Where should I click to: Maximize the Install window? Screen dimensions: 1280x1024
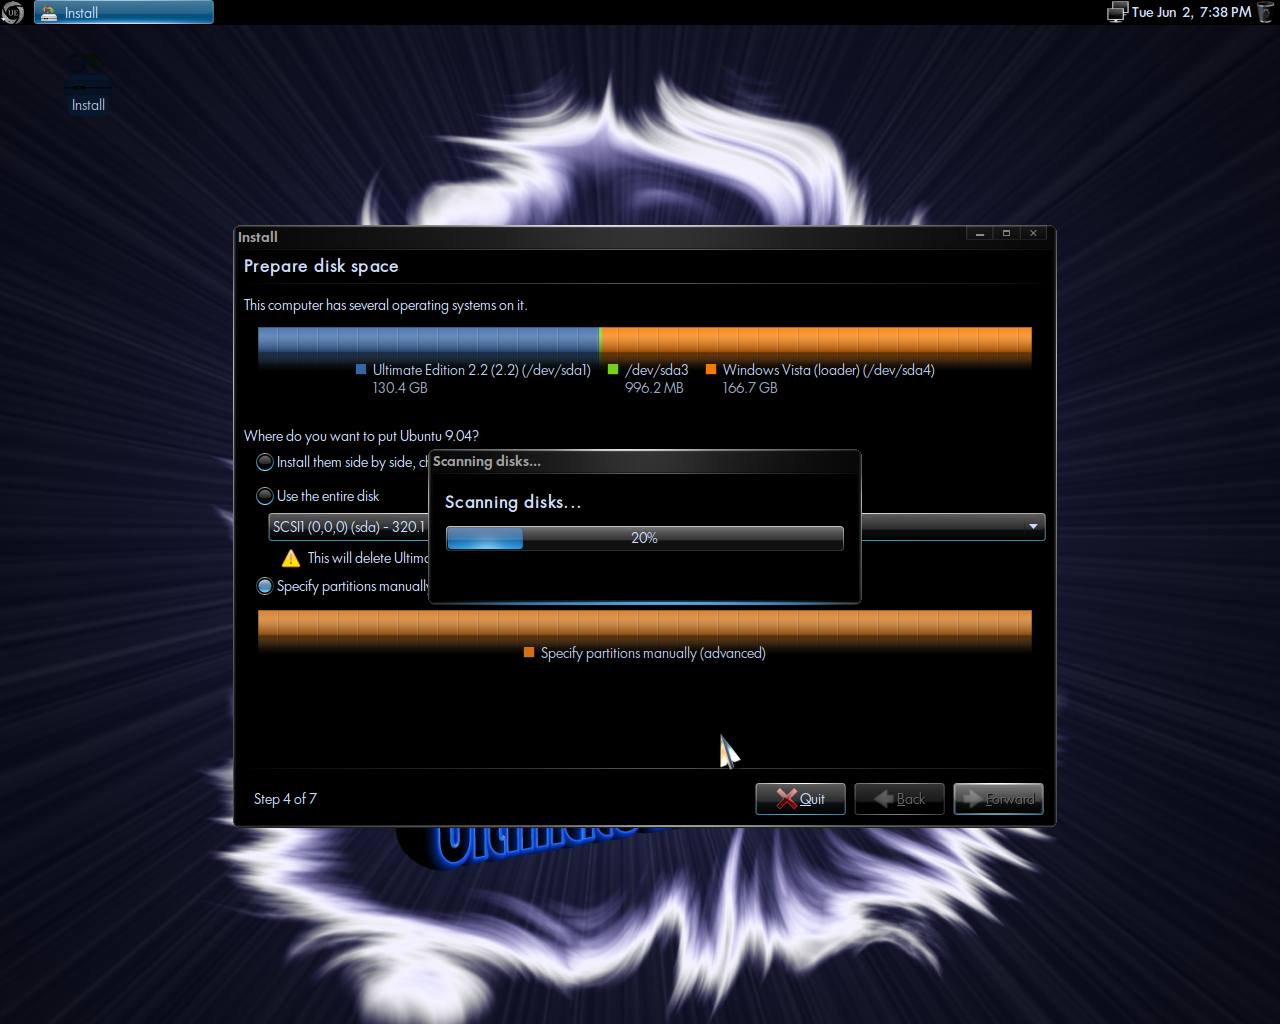tap(1006, 233)
